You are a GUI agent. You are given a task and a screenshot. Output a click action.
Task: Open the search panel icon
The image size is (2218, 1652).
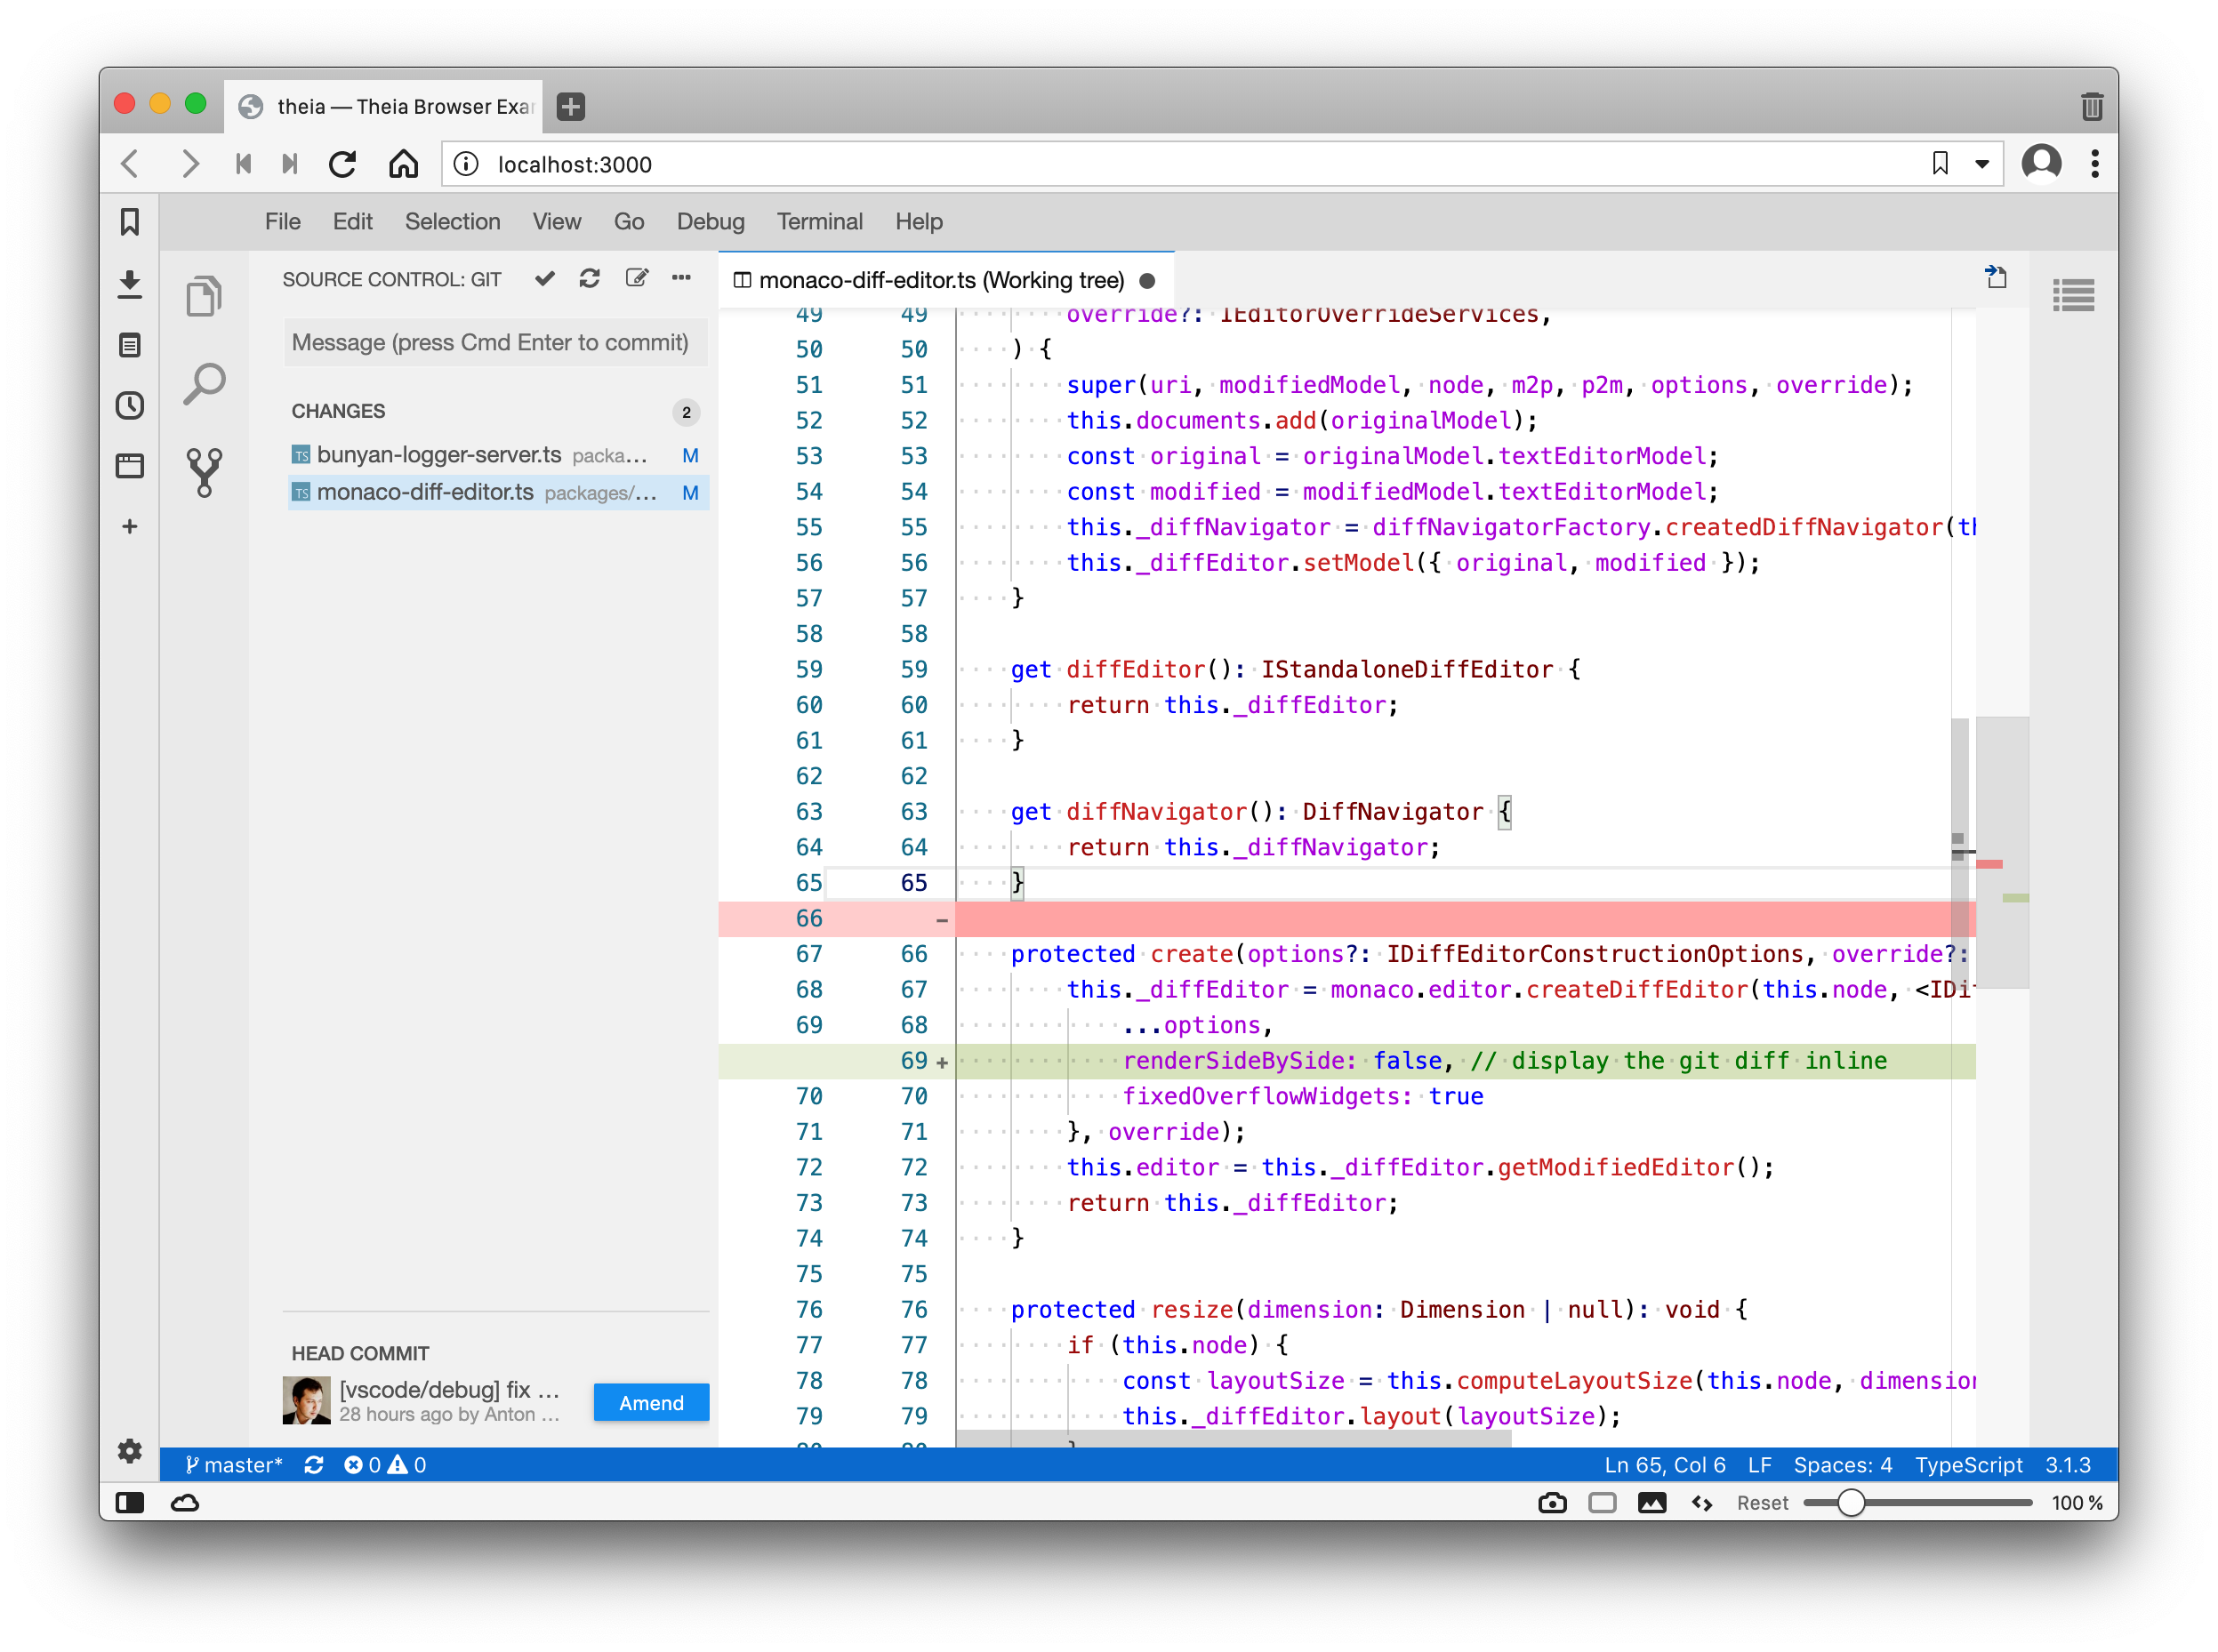205,381
